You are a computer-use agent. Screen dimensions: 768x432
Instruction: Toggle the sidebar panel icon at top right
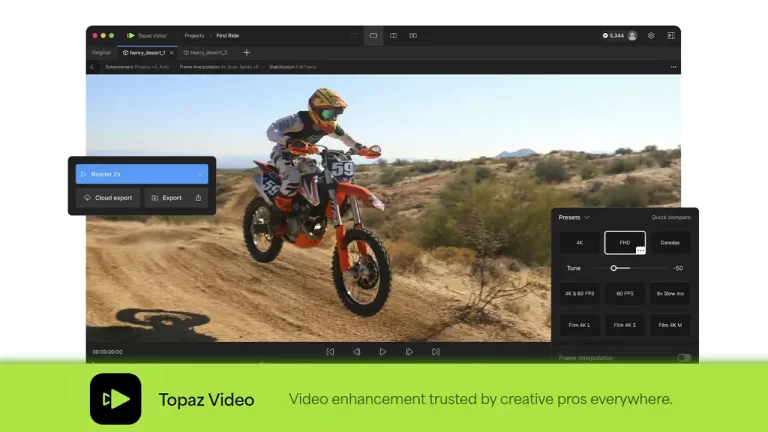pos(671,35)
